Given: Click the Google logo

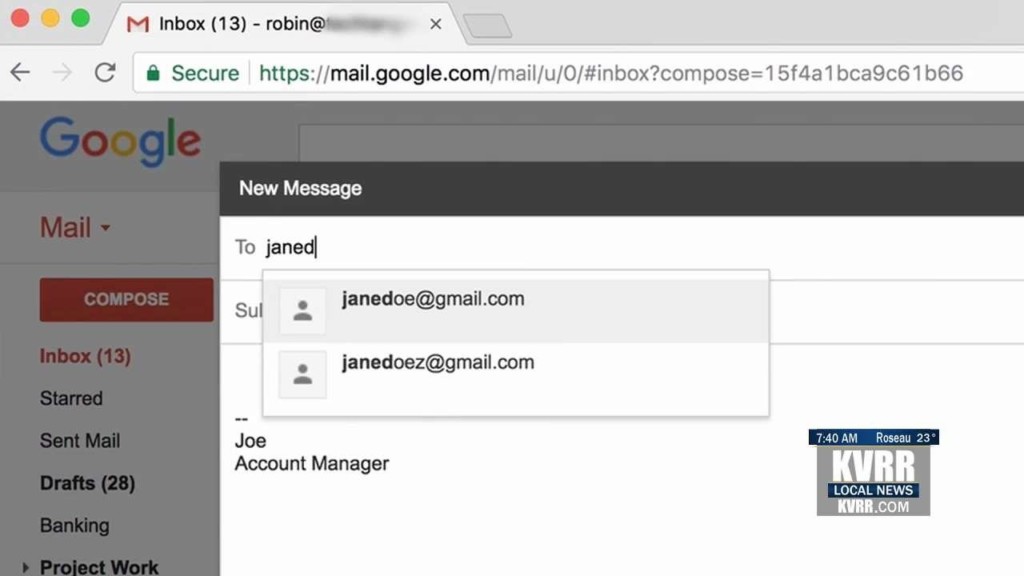Looking at the screenshot, I should (120, 141).
